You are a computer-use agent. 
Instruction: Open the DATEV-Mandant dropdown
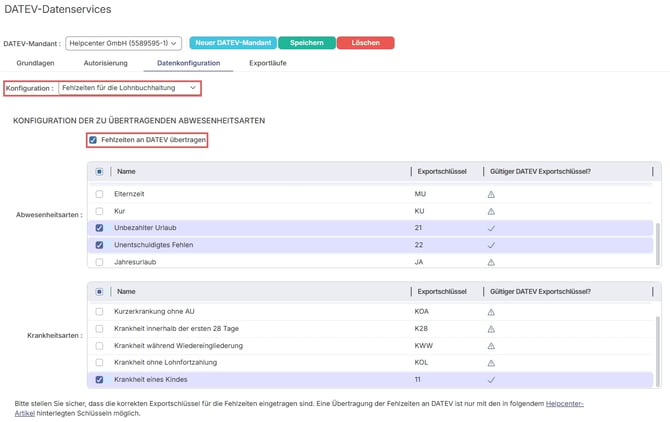pos(124,43)
